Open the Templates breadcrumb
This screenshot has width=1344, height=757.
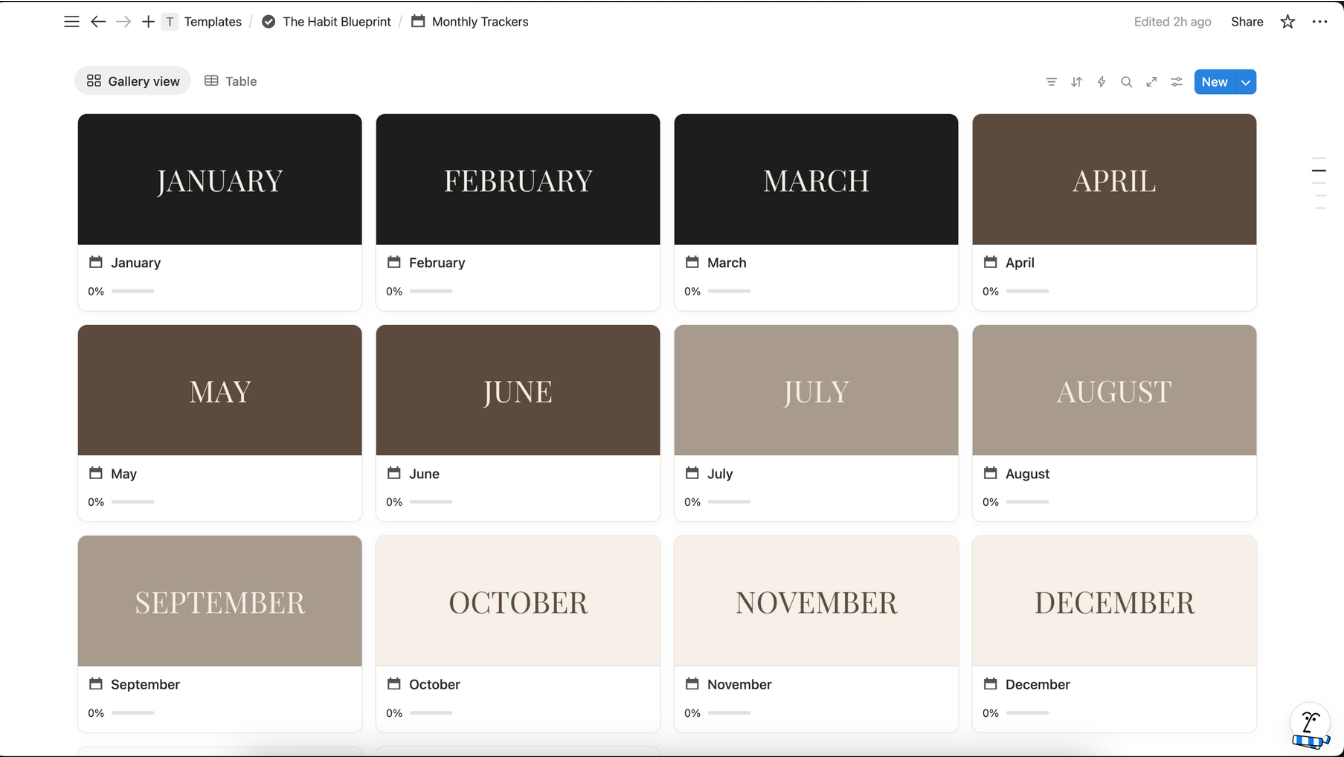tap(213, 21)
